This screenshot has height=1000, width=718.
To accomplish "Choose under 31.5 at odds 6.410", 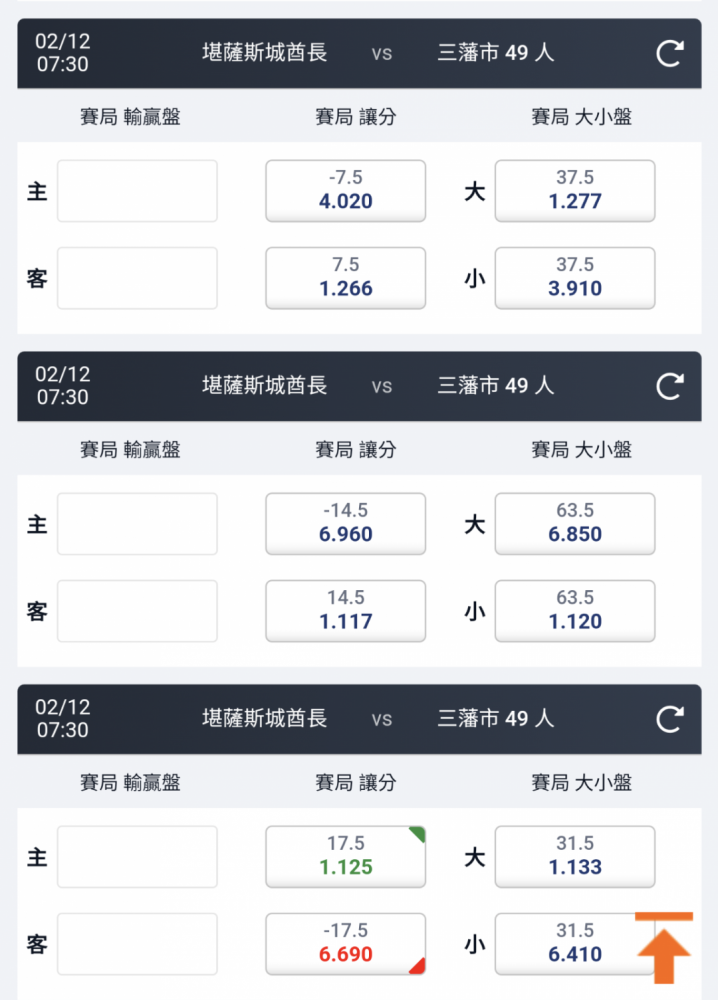I will pyautogui.click(x=575, y=944).
